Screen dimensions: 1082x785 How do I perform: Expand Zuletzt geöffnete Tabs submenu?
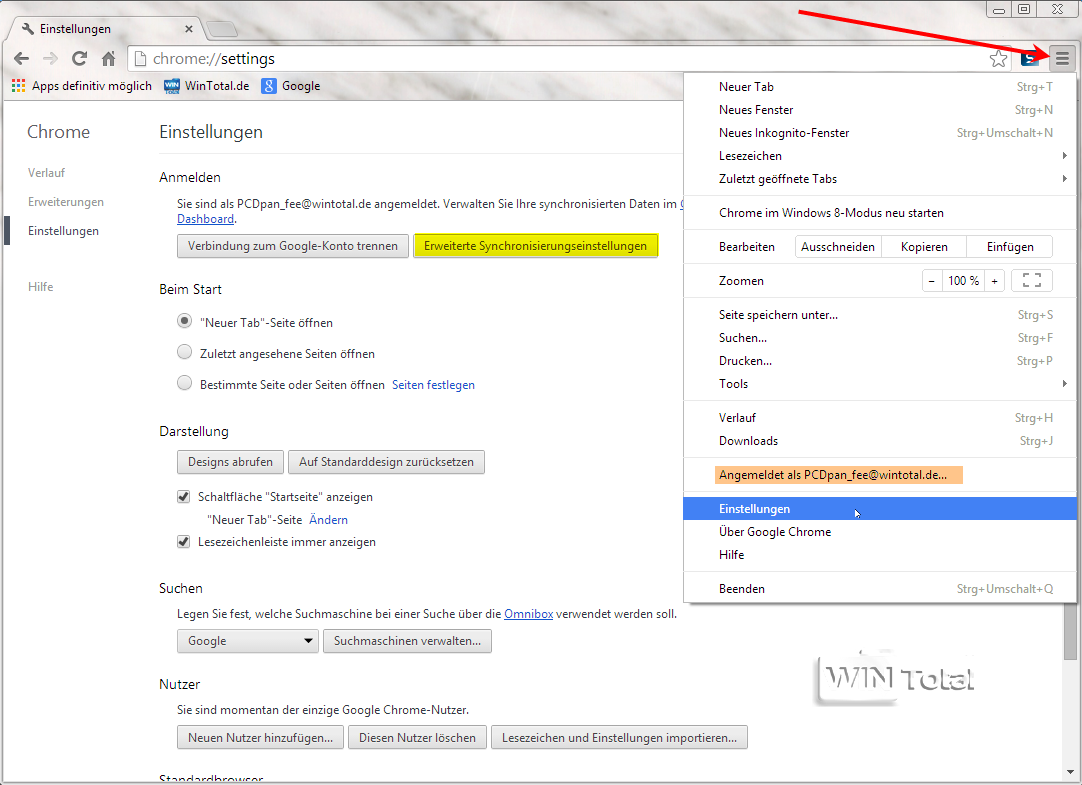coord(880,179)
